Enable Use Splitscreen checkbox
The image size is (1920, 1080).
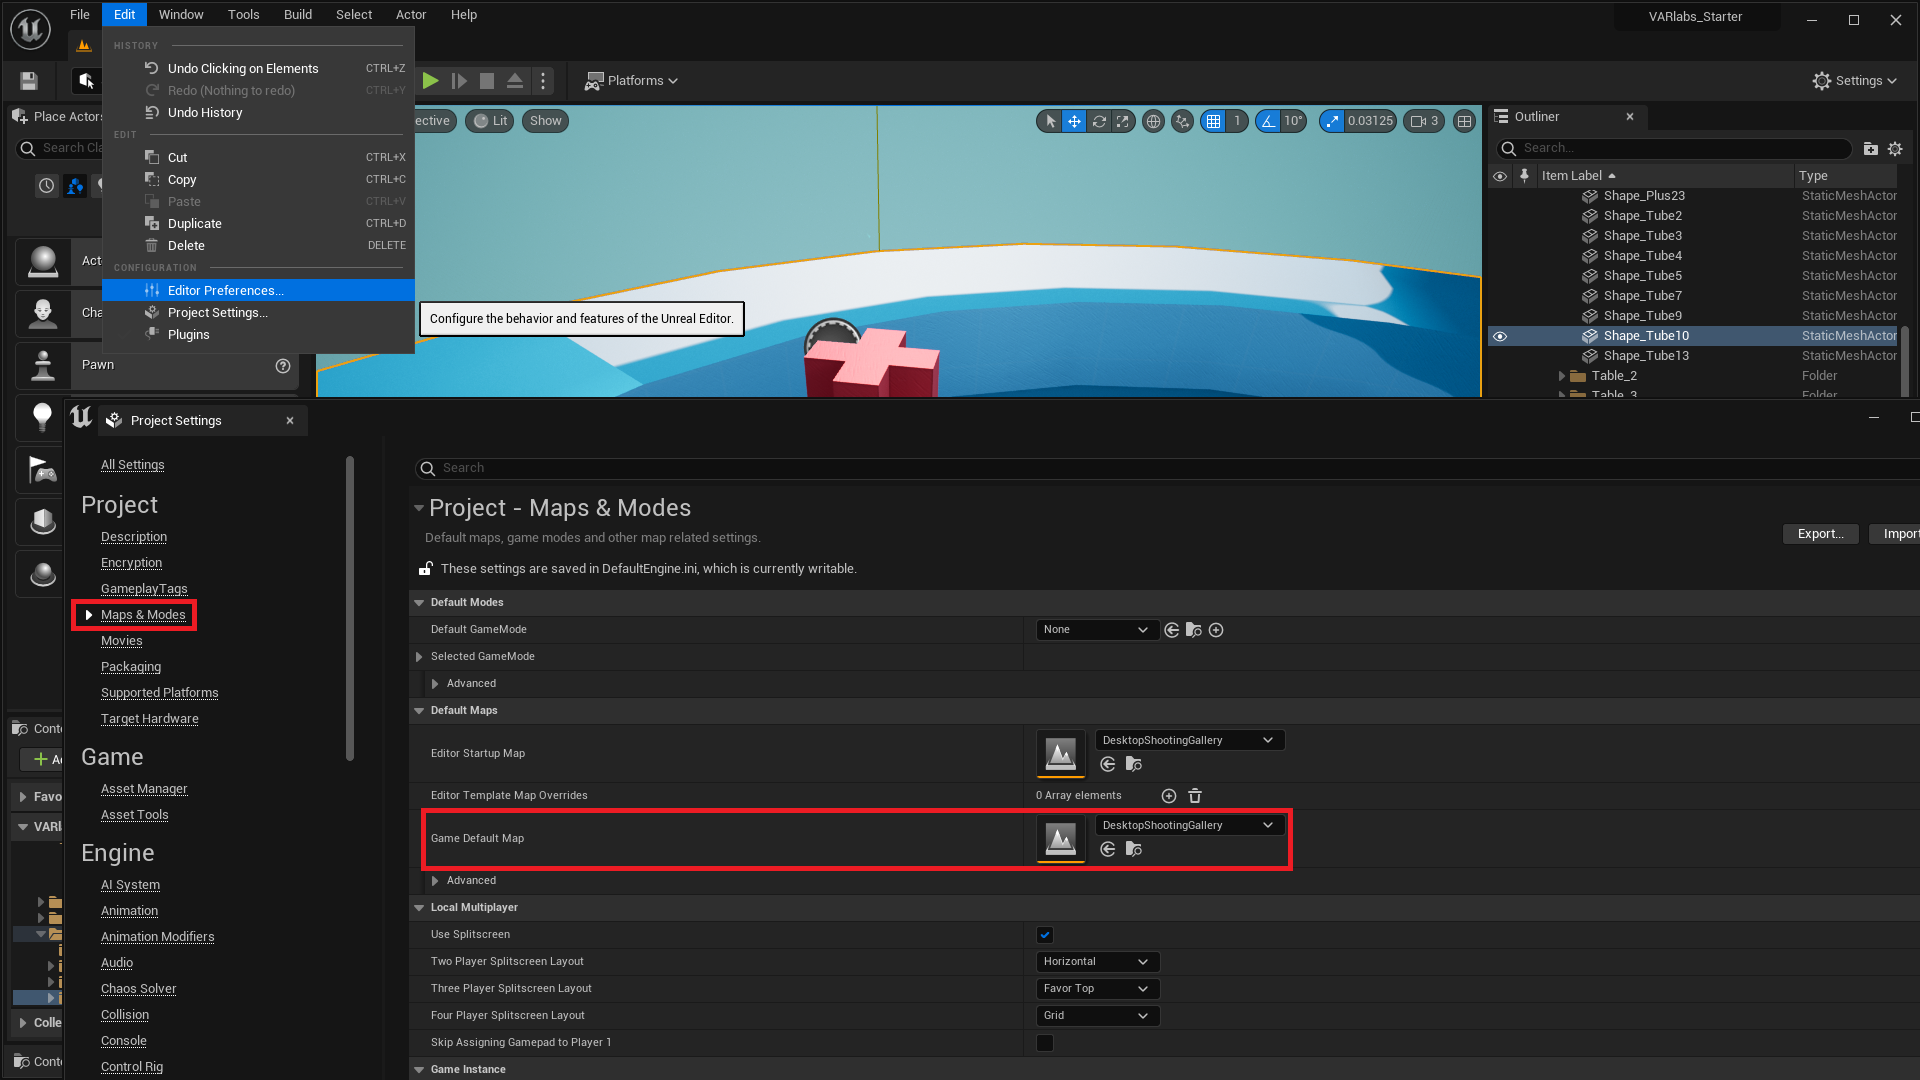(1044, 934)
